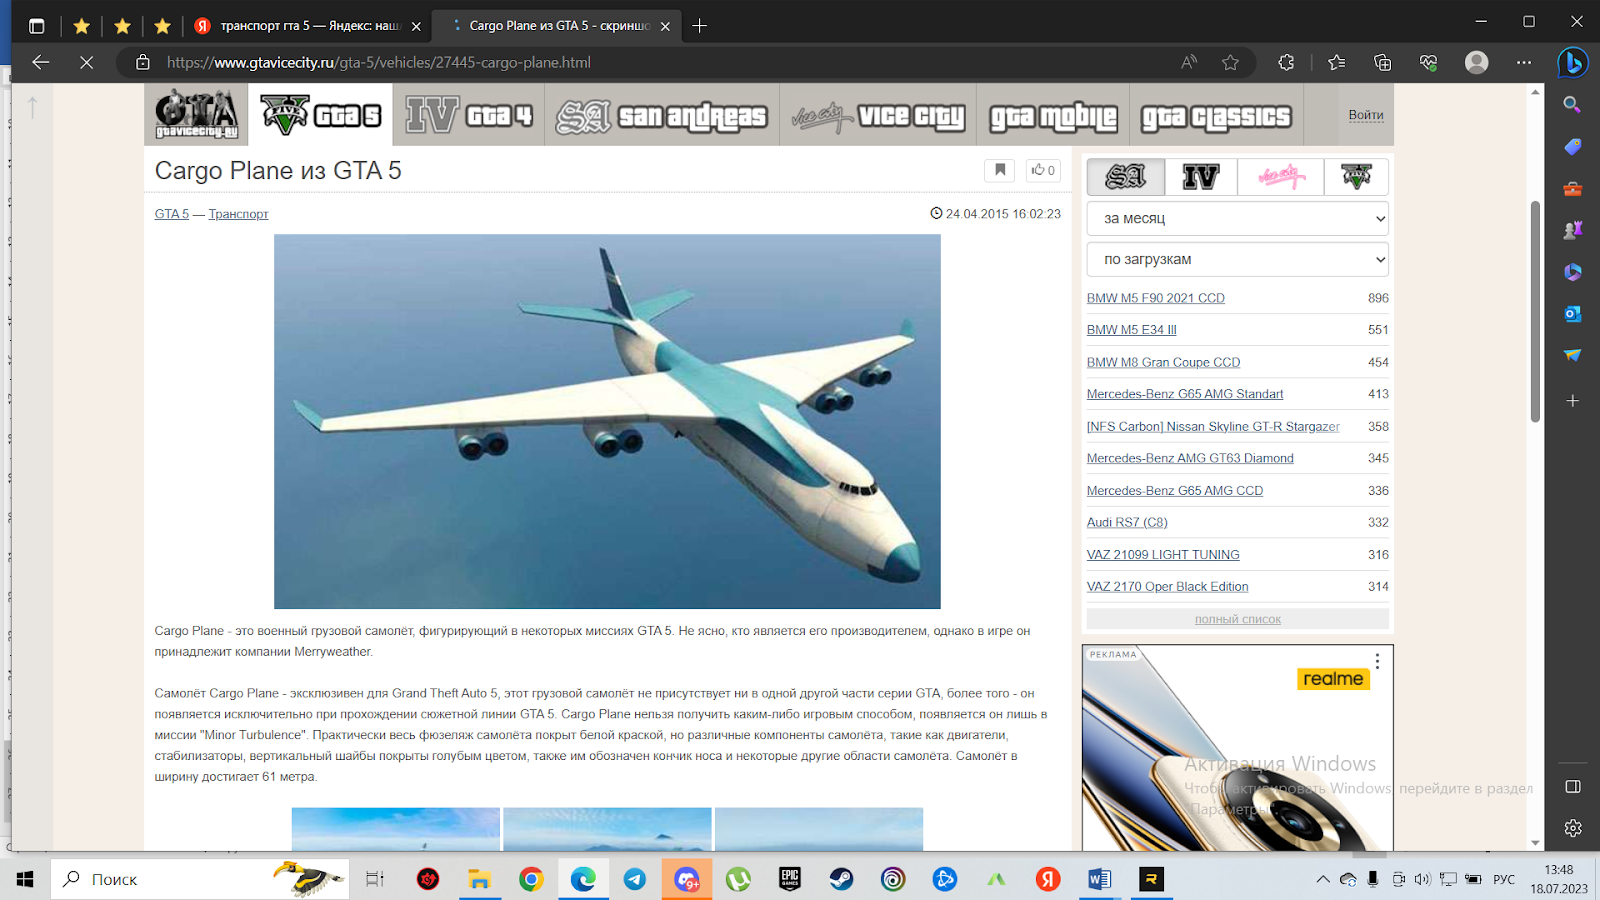The width and height of the screenshot is (1600, 900).
Task: Open the sidebar Microsoft 365 icon
Action: pos(1572,272)
